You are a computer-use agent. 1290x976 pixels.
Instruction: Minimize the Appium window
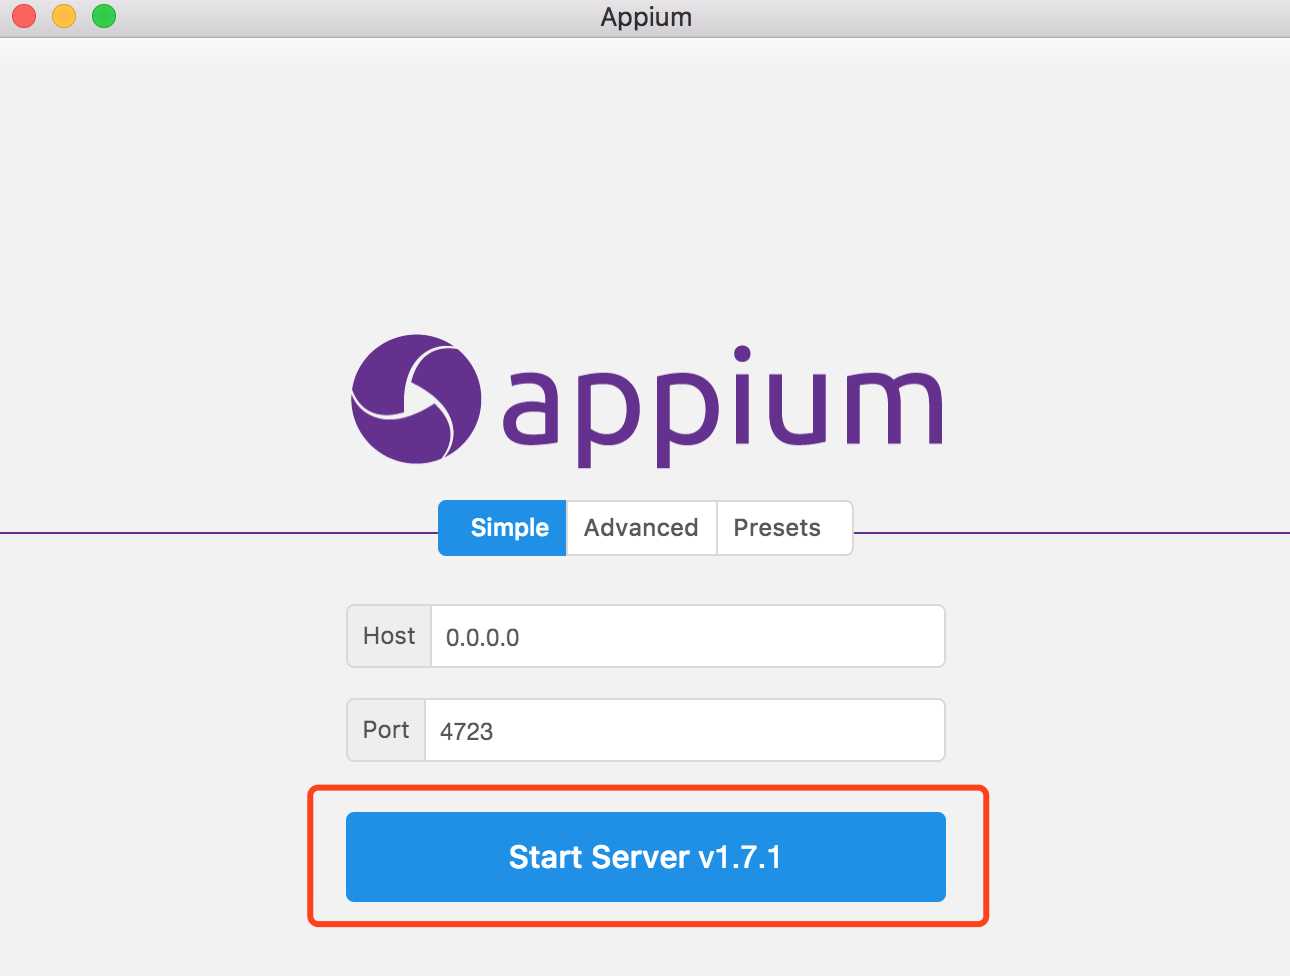(64, 16)
